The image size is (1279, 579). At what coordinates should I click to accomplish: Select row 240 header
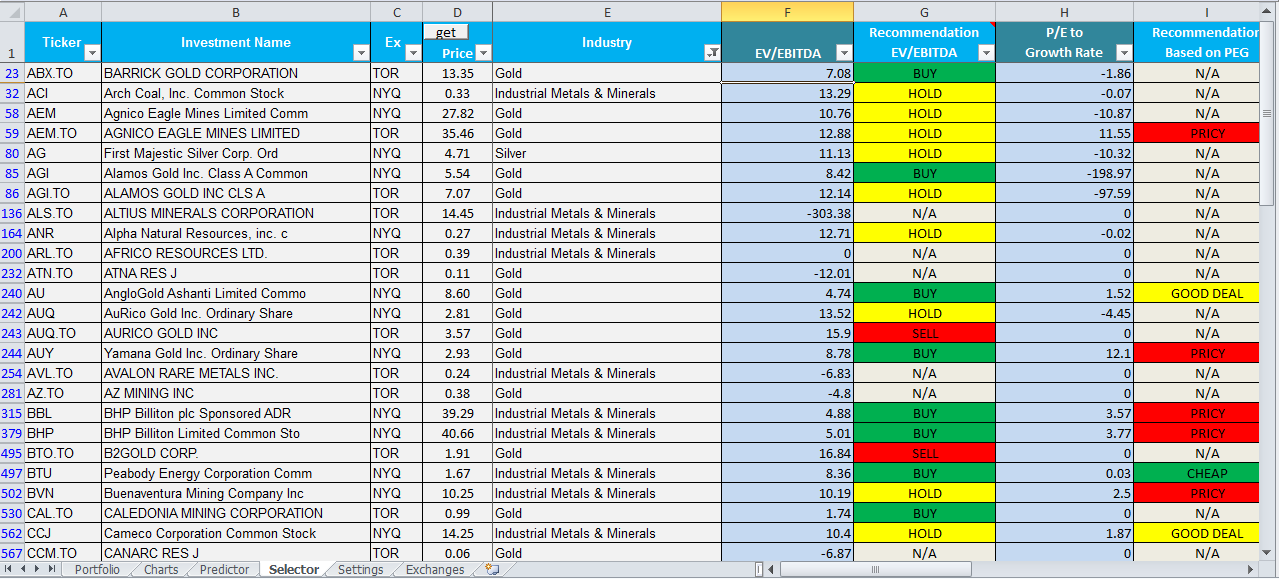click(12, 293)
